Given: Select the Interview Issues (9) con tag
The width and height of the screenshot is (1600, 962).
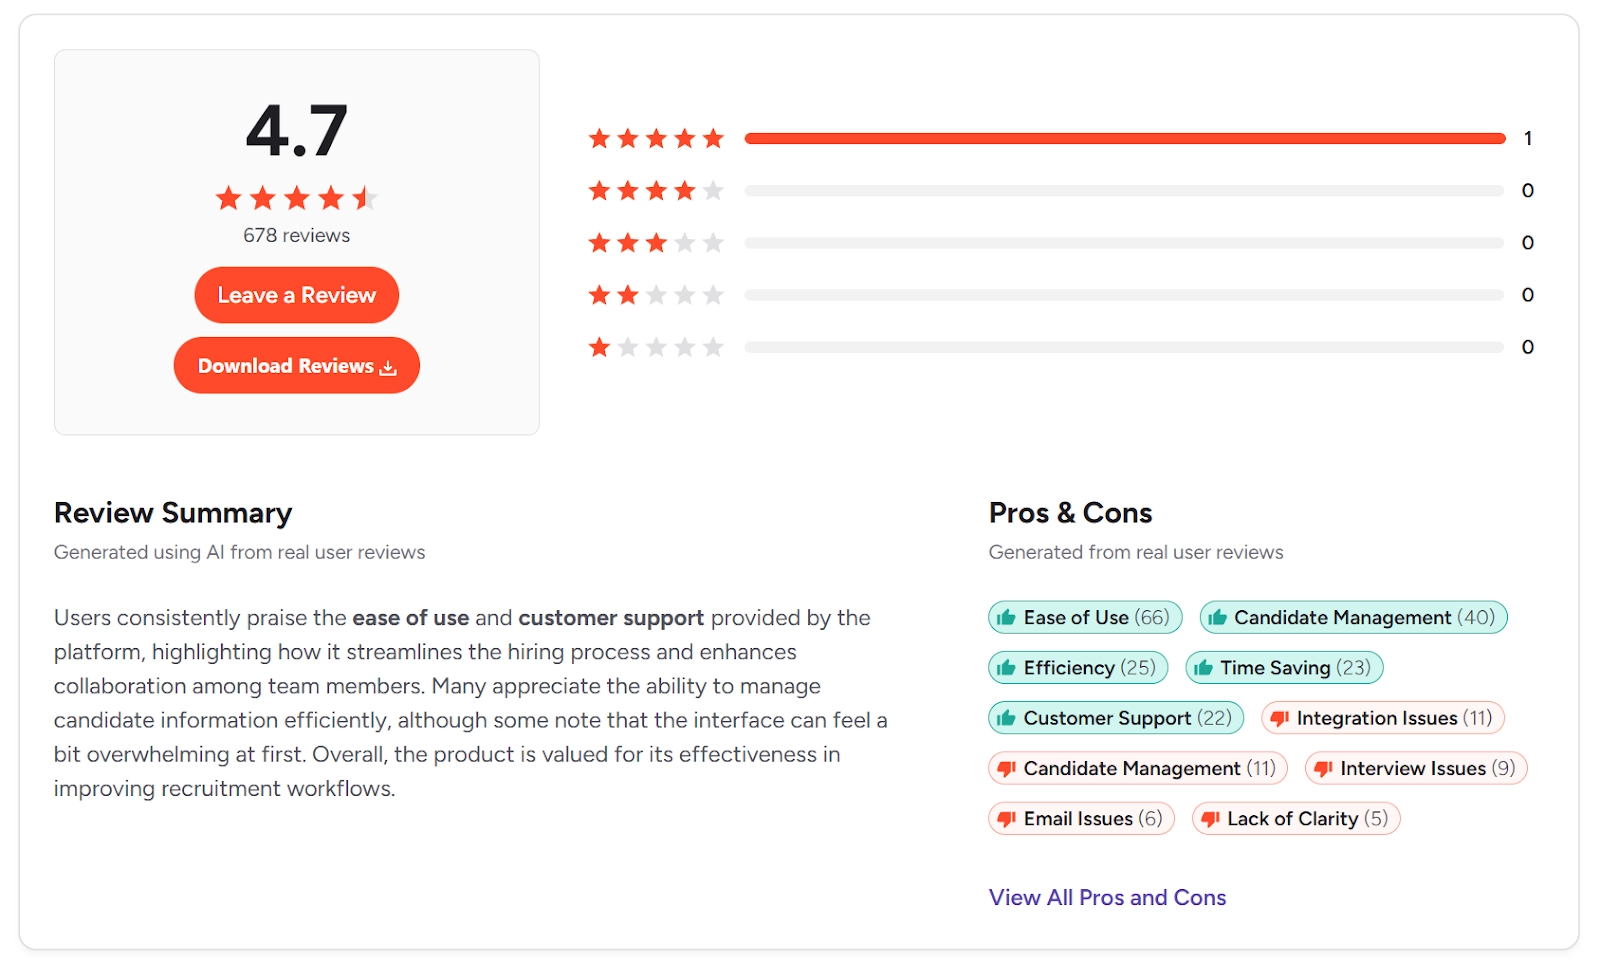Looking at the screenshot, I should point(1414,768).
